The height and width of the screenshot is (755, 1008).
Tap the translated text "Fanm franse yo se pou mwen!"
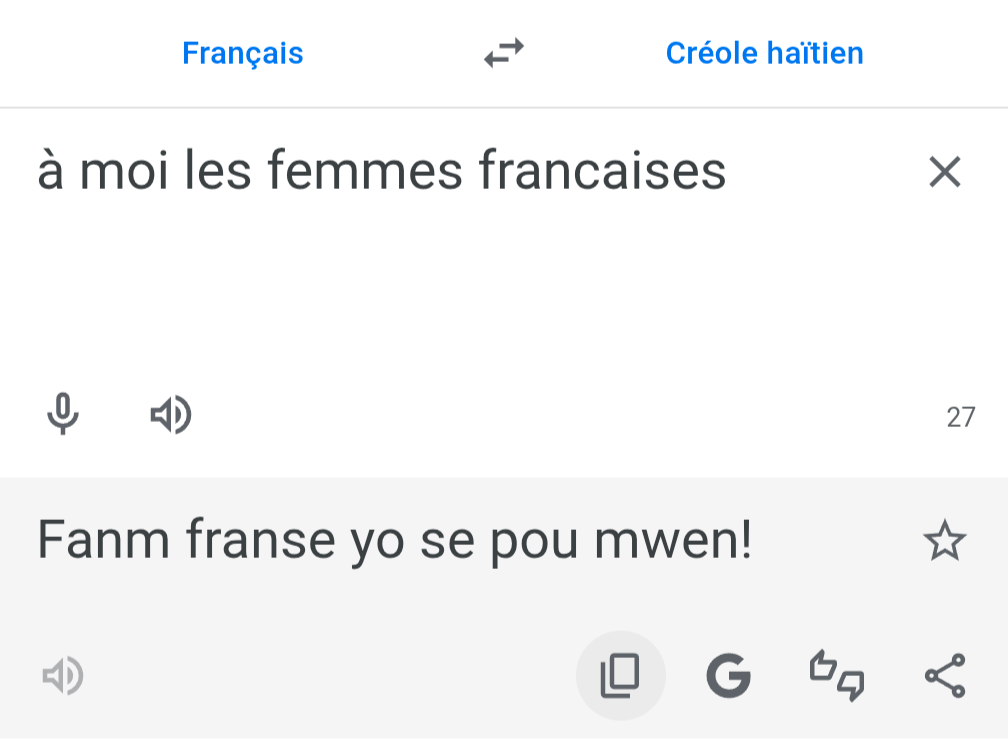[394, 541]
